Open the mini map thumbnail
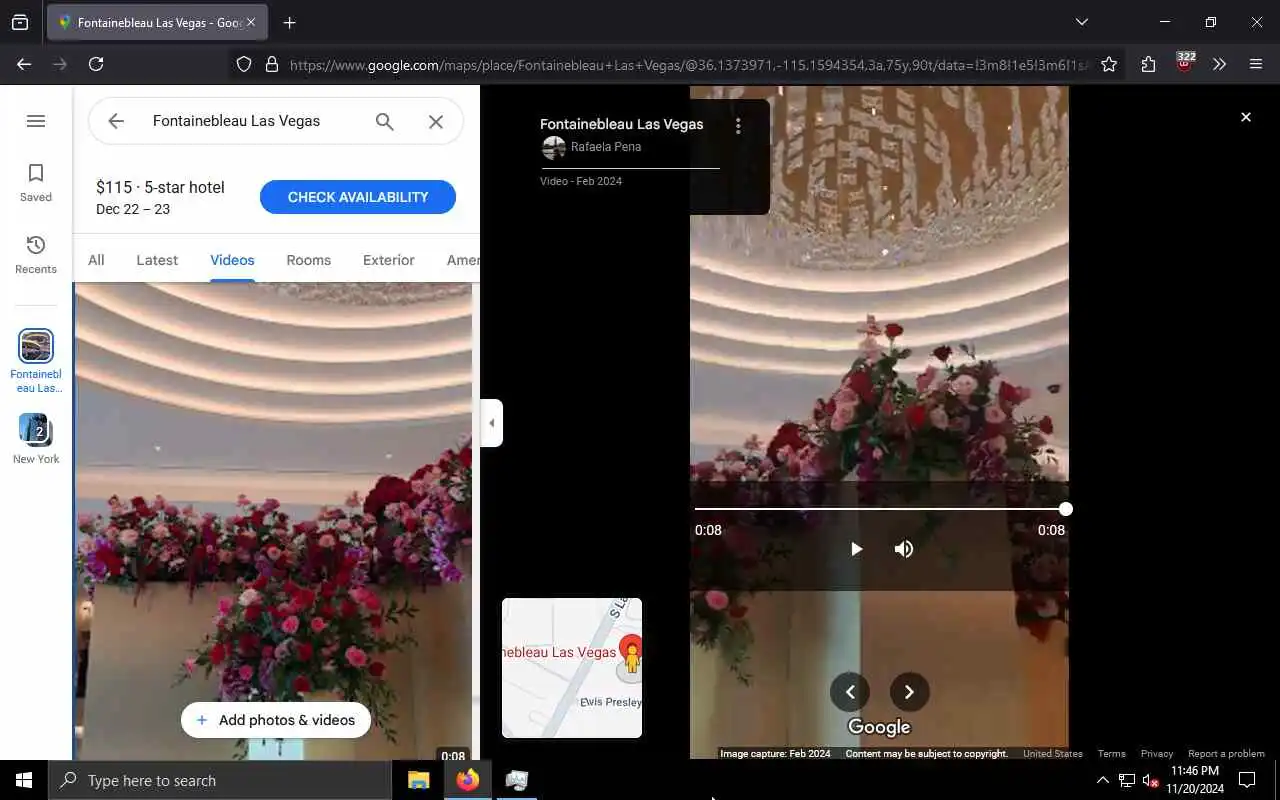 coord(572,668)
